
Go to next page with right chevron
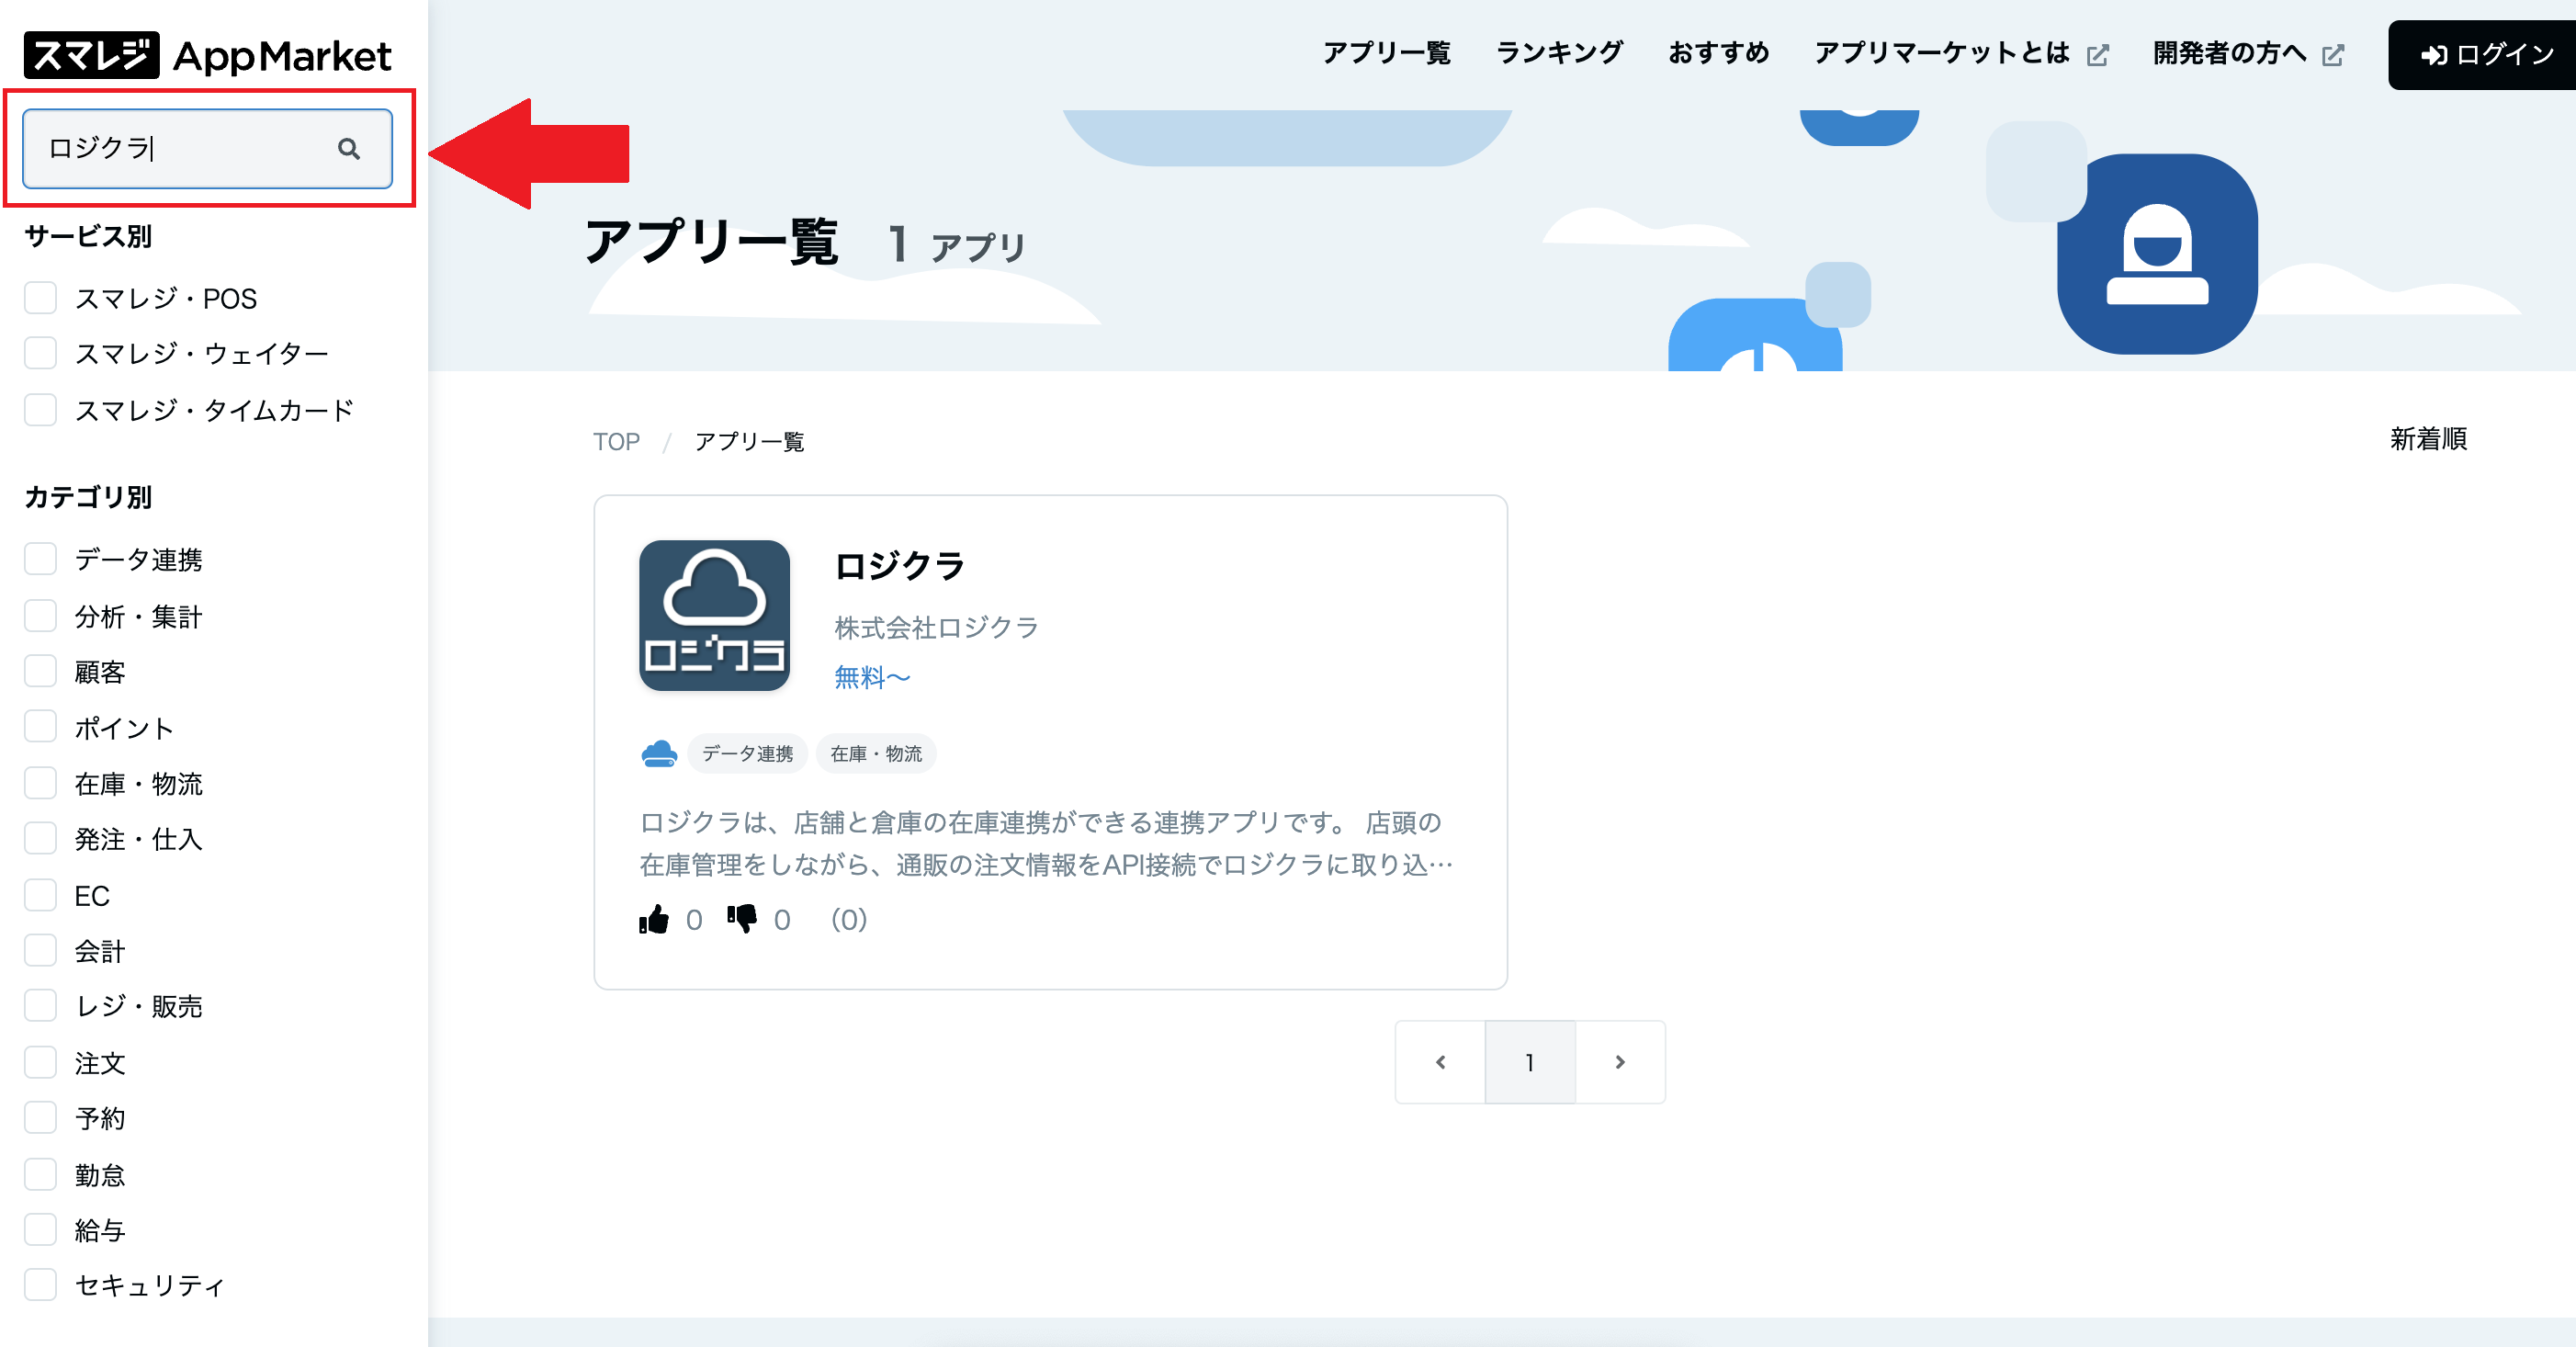pyautogui.click(x=1620, y=1062)
